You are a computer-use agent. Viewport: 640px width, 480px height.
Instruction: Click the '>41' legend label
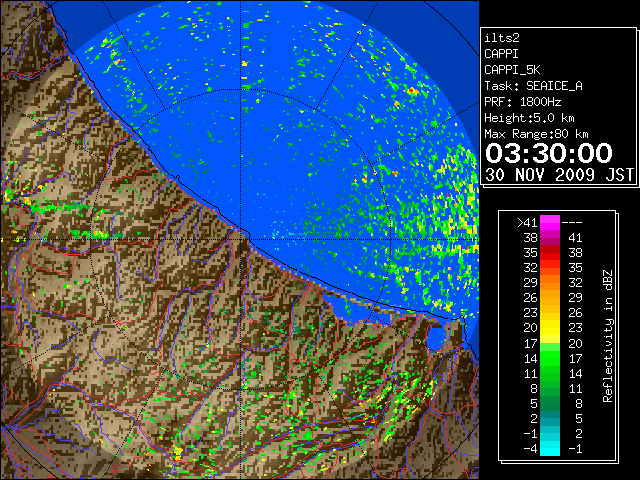point(527,222)
